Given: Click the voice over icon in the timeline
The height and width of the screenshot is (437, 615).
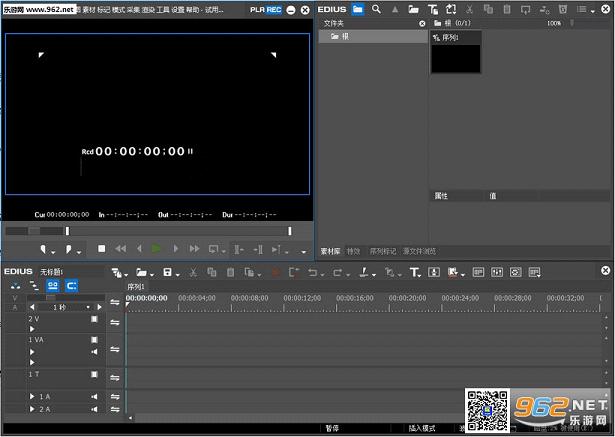Looking at the screenshot, I should point(434,272).
